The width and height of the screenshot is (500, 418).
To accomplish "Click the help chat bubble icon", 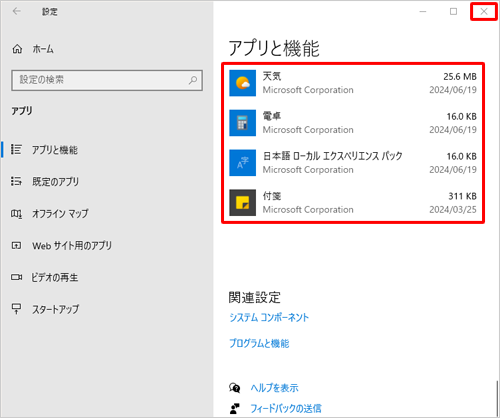I will tap(235, 388).
